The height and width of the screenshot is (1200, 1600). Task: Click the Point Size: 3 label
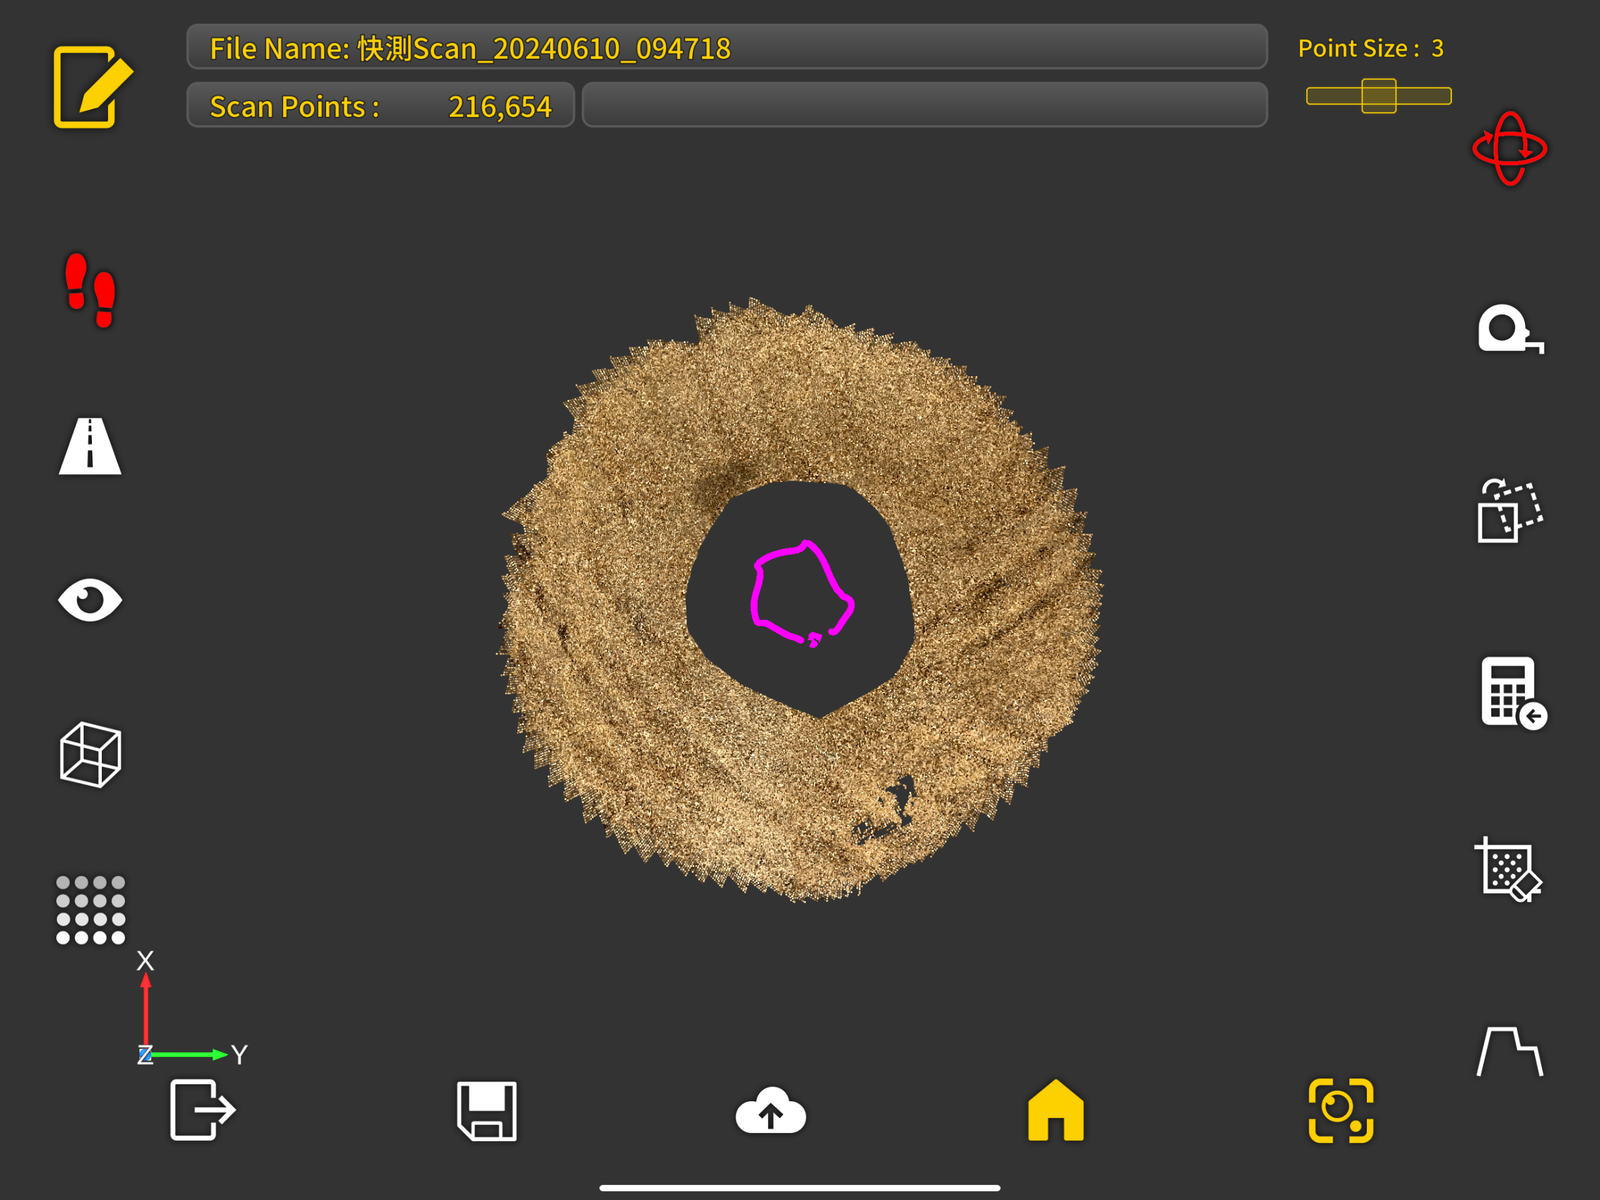(1371, 48)
